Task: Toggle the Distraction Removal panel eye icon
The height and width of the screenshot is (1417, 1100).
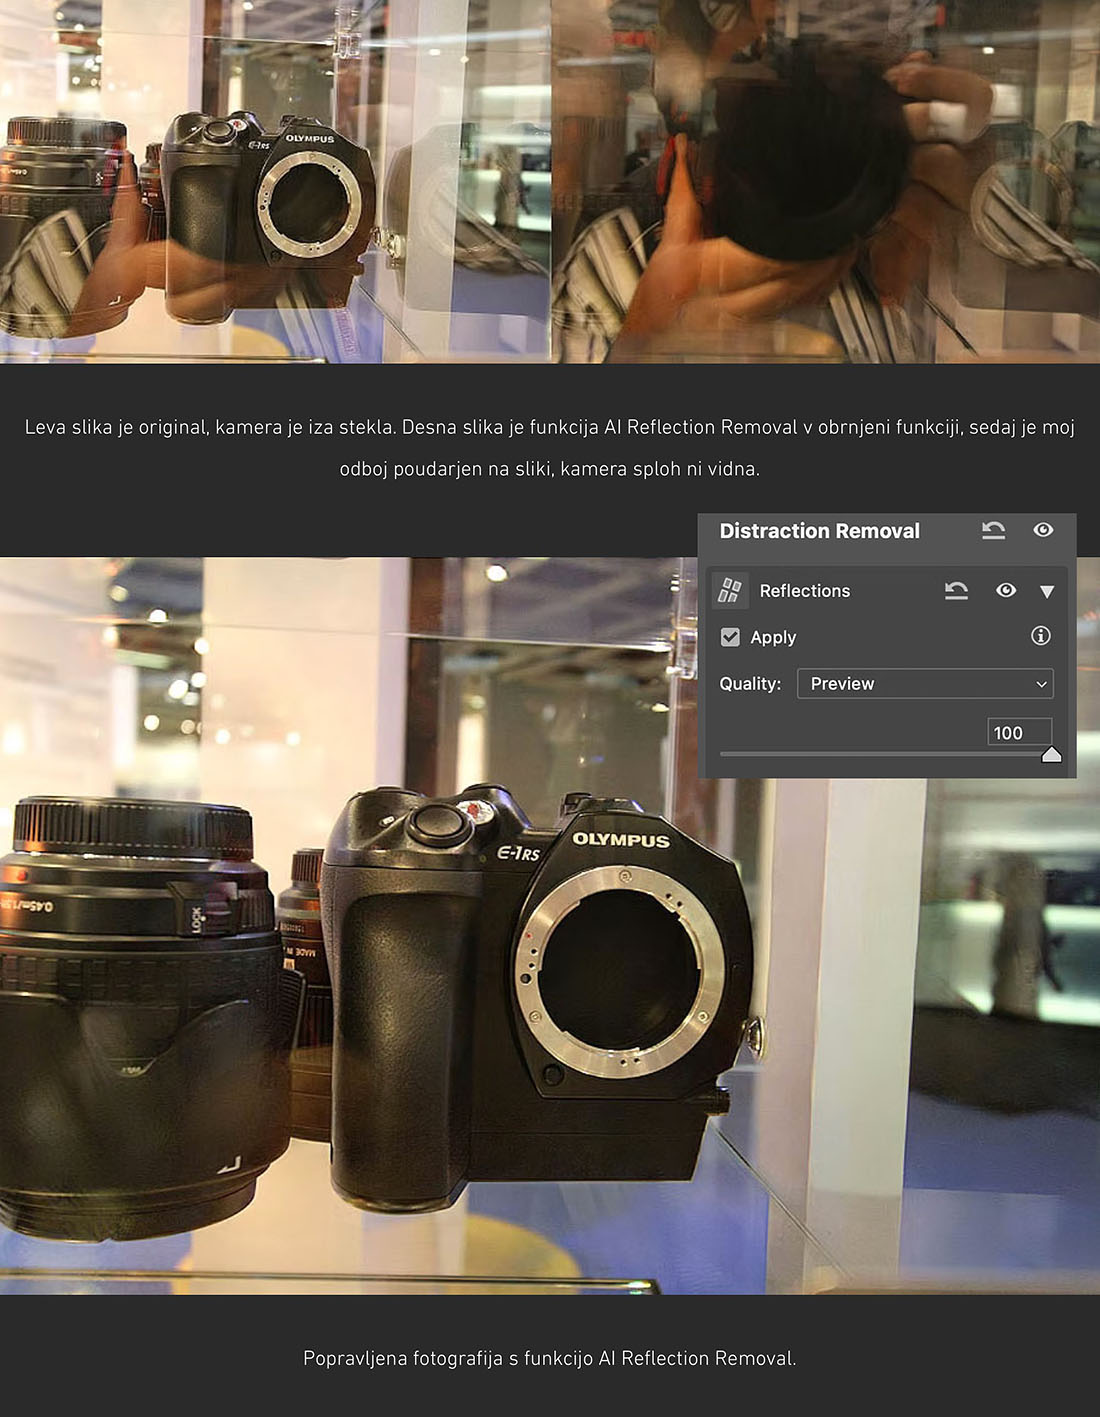Action: (1043, 530)
